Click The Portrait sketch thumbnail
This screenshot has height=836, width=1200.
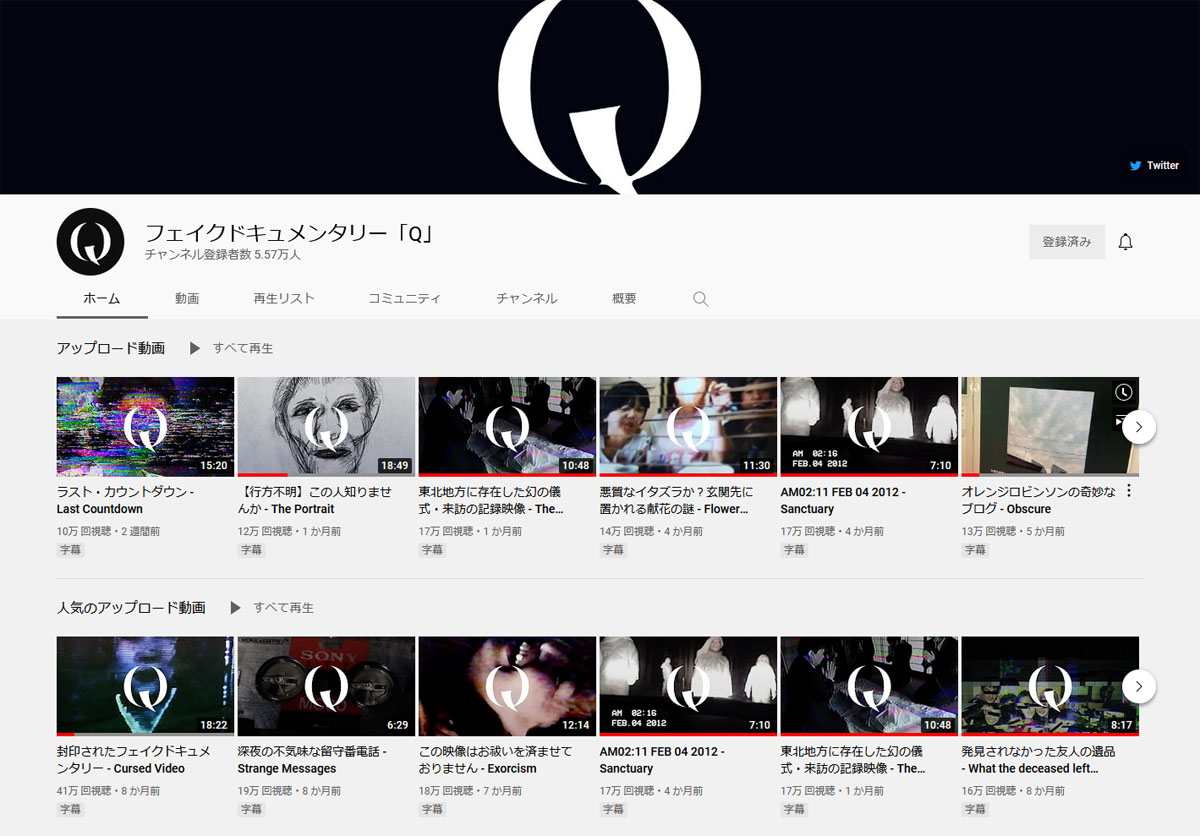pos(326,426)
